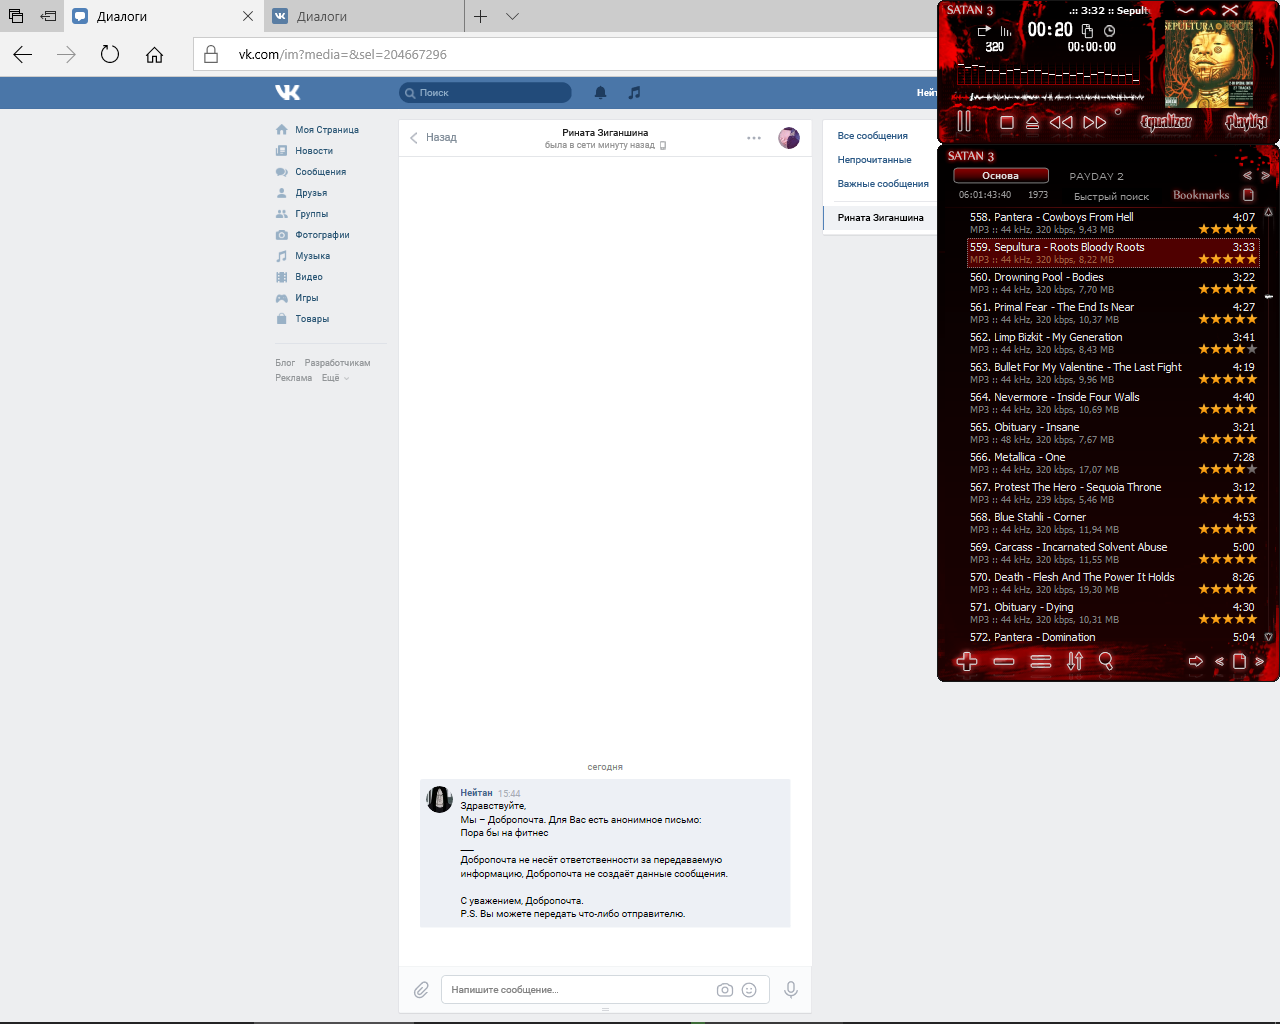
Task: Select track 566 Metallica - One
Action: (x=1112, y=462)
